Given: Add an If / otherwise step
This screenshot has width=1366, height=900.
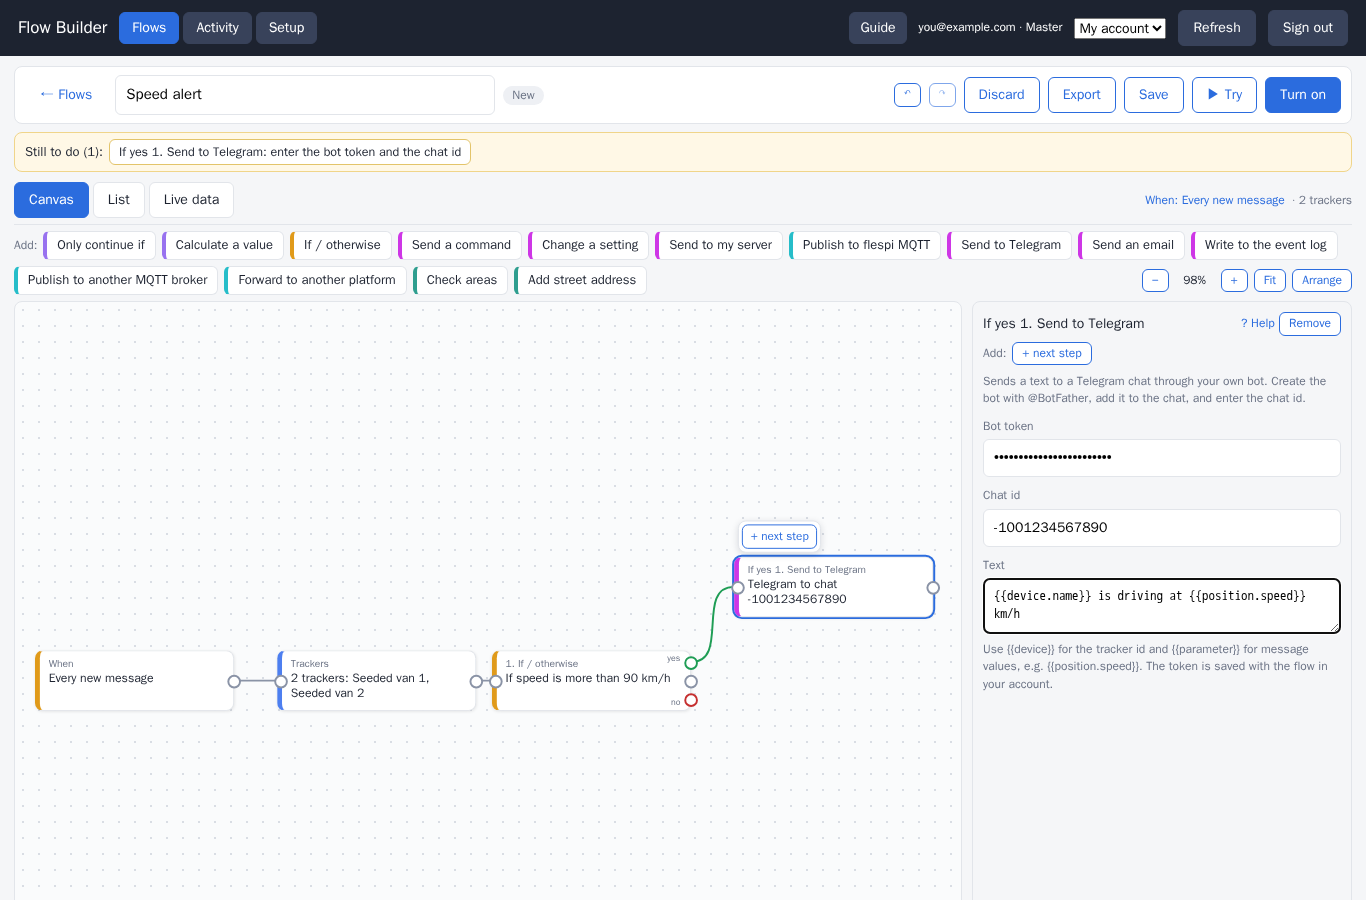Looking at the screenshot, I should [x=341, y=245].
